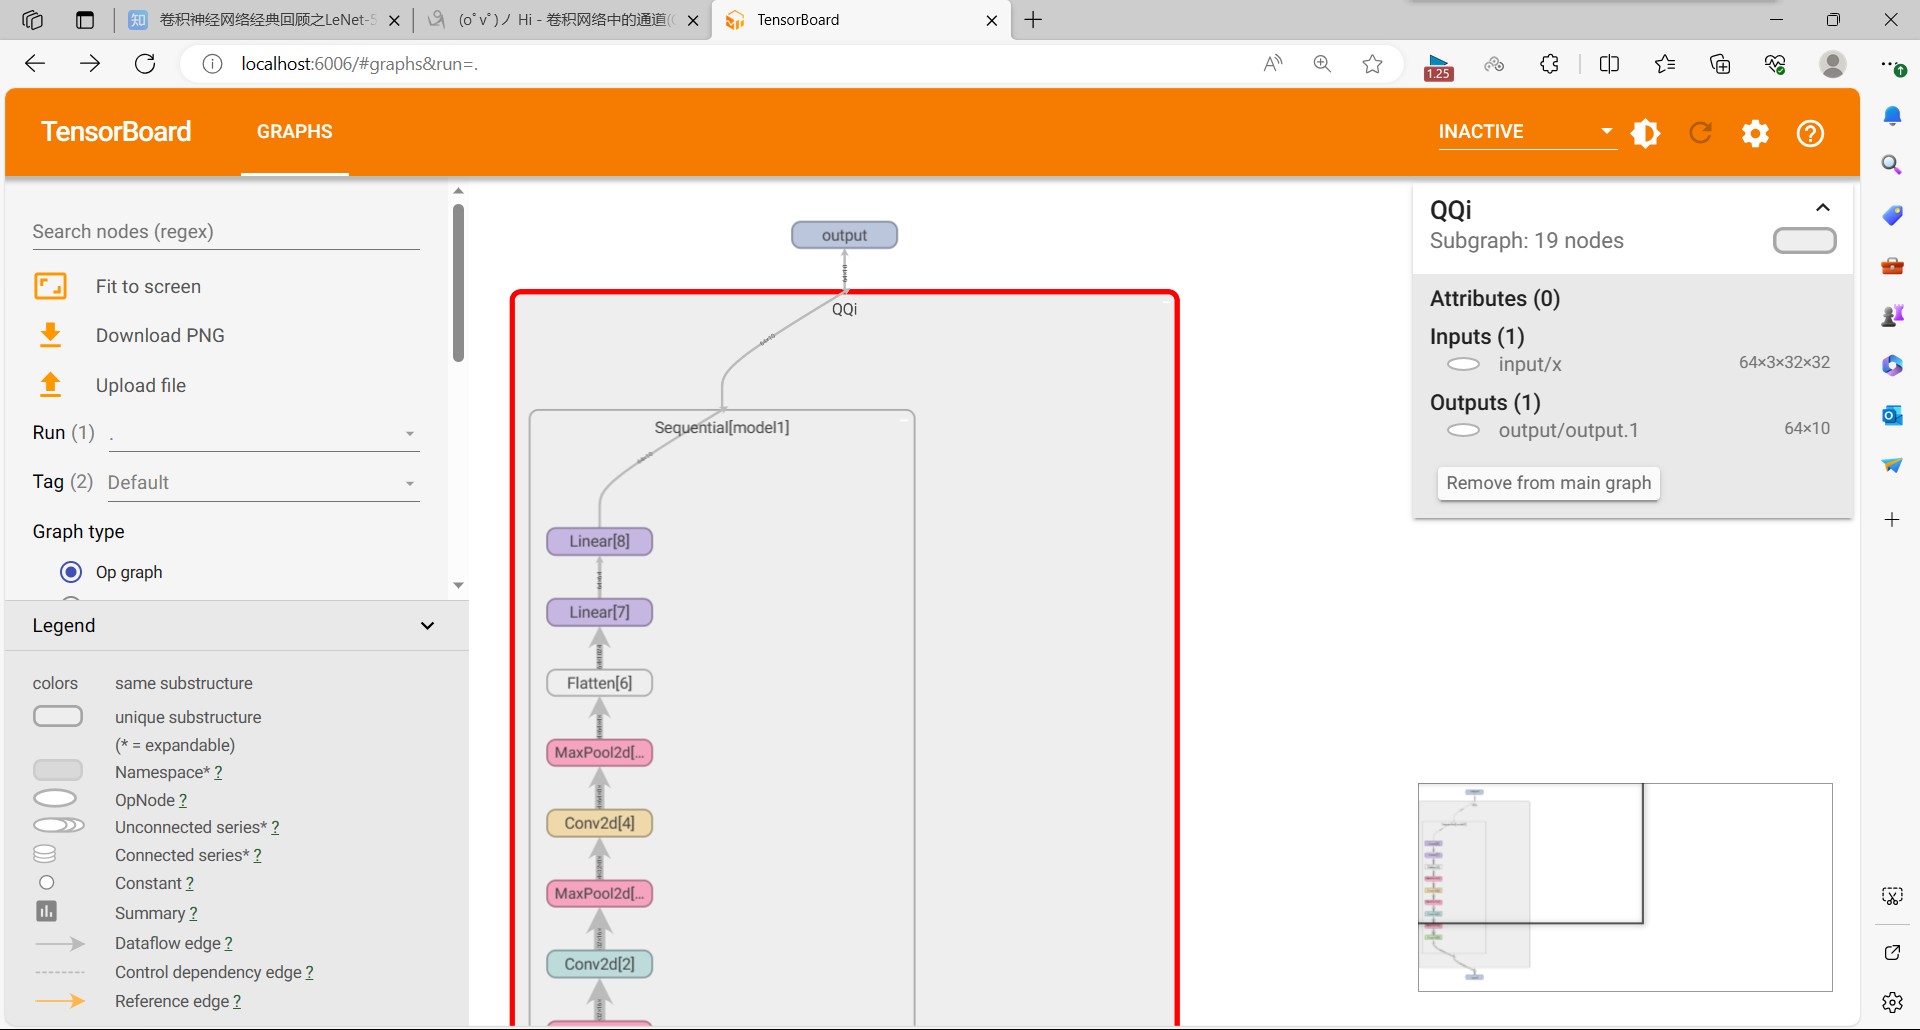Open the Dataflow edge help link
1920x1030 pixels.
click(228, 943)
